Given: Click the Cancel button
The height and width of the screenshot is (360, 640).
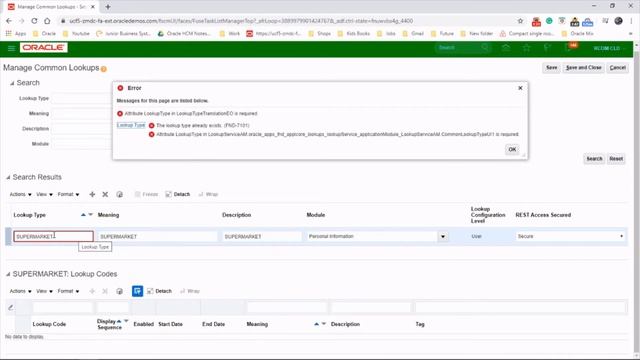Looking at the screenshot, I should pos(618,68).
